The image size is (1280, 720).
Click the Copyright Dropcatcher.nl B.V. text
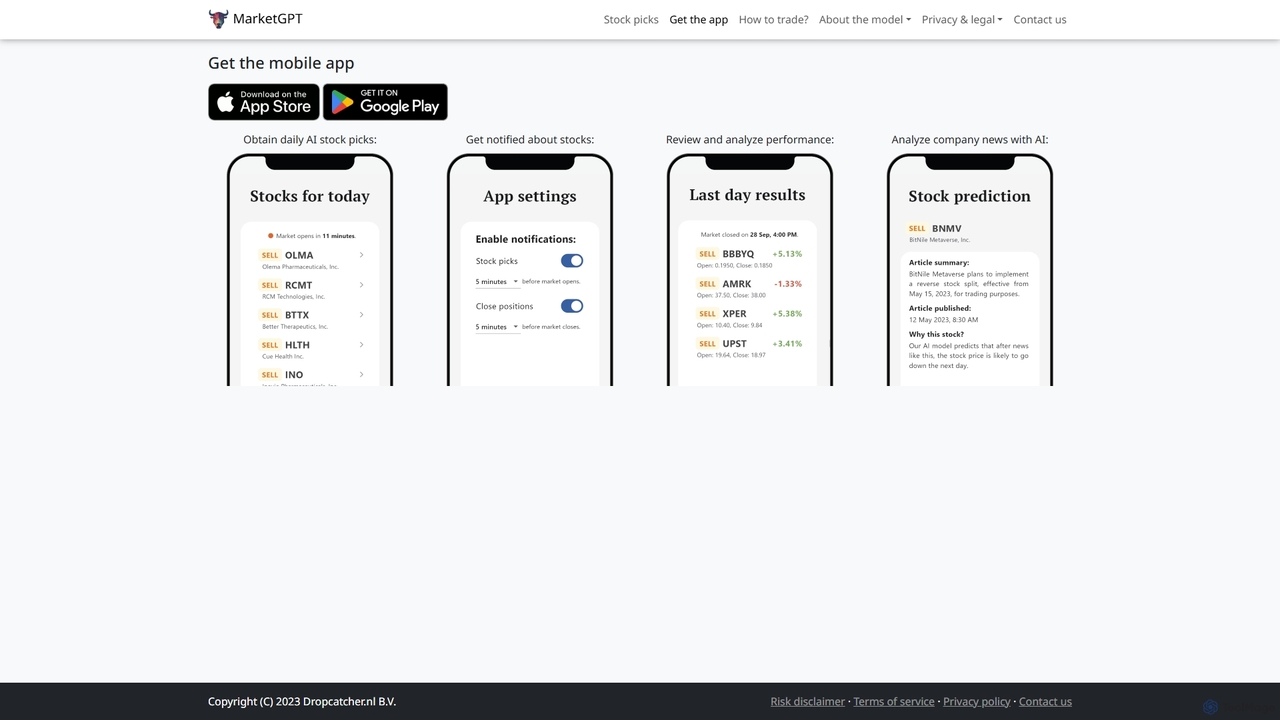(x=302, y=702)
